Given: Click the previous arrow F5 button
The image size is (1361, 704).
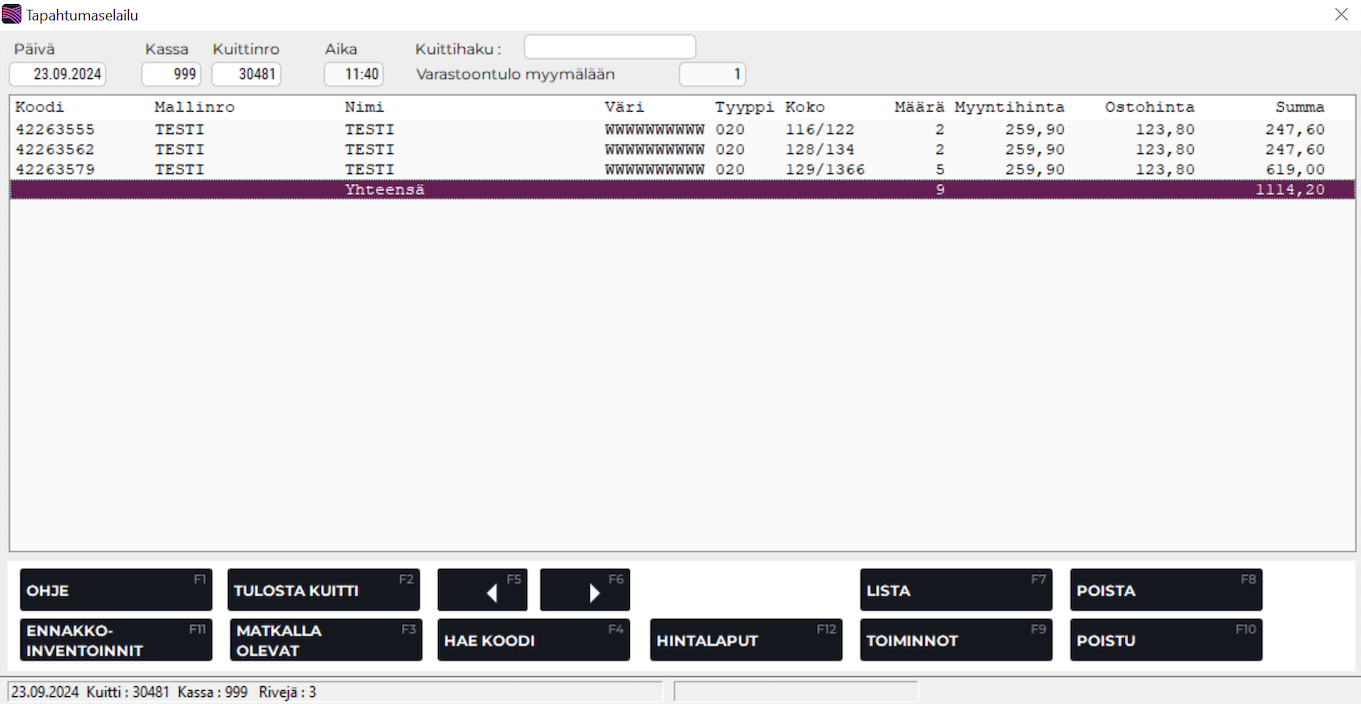Looking at the screenshot, I should (x=482, y=590).
